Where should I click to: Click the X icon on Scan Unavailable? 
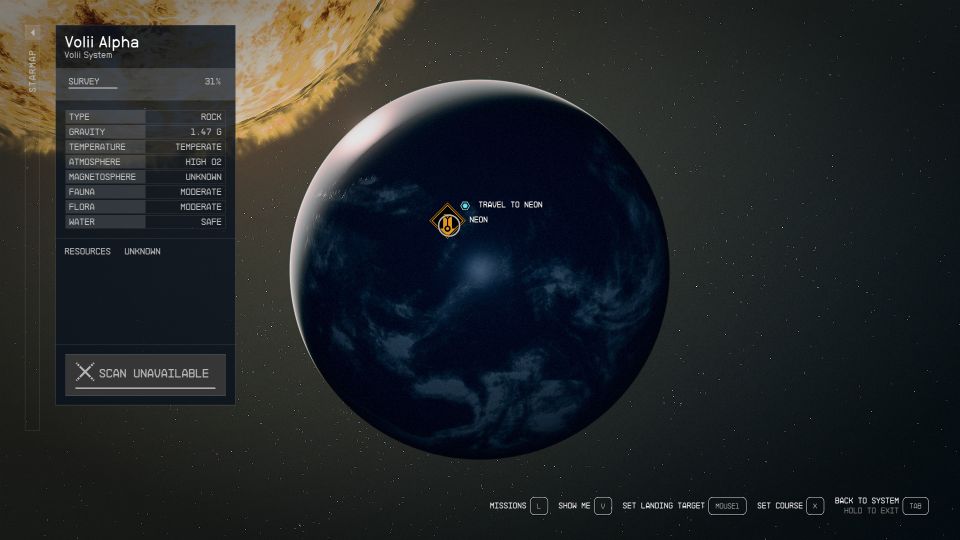pos(84,372)
